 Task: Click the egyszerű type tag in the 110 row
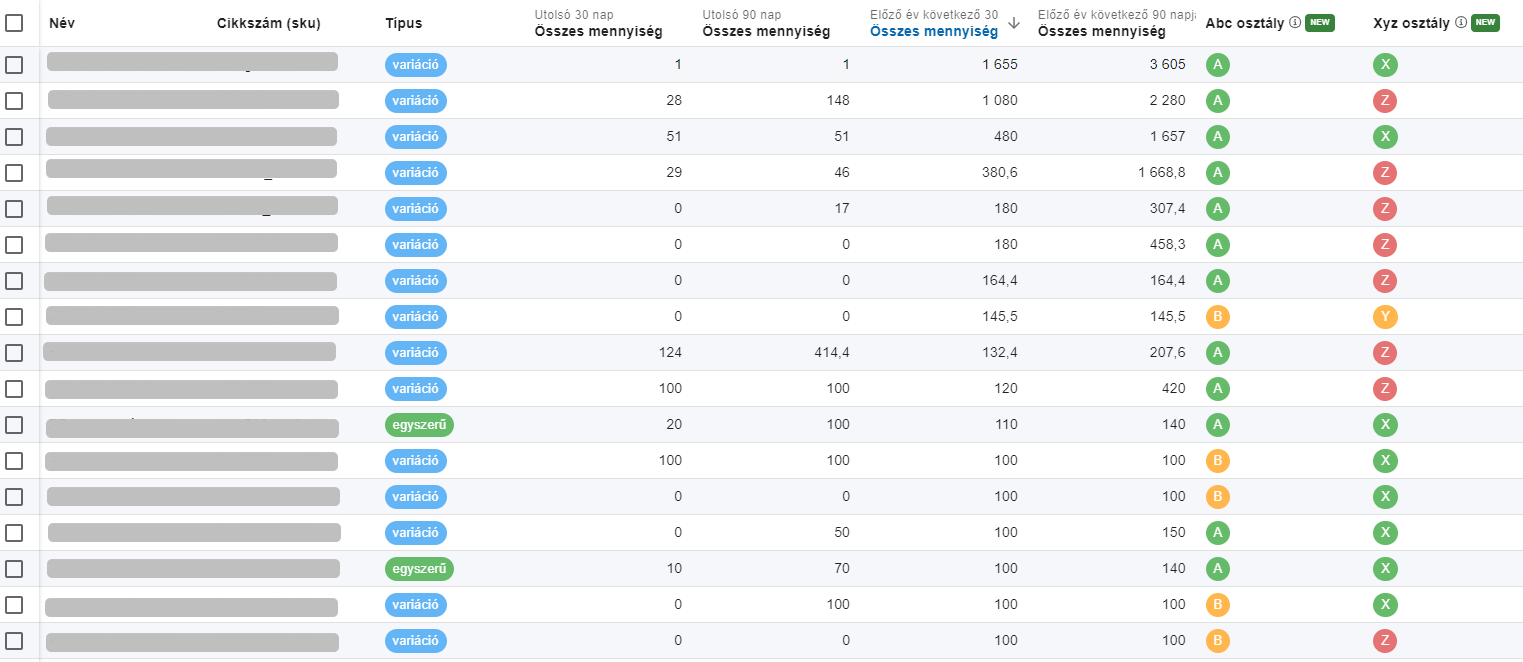click(x=419, y=425)
